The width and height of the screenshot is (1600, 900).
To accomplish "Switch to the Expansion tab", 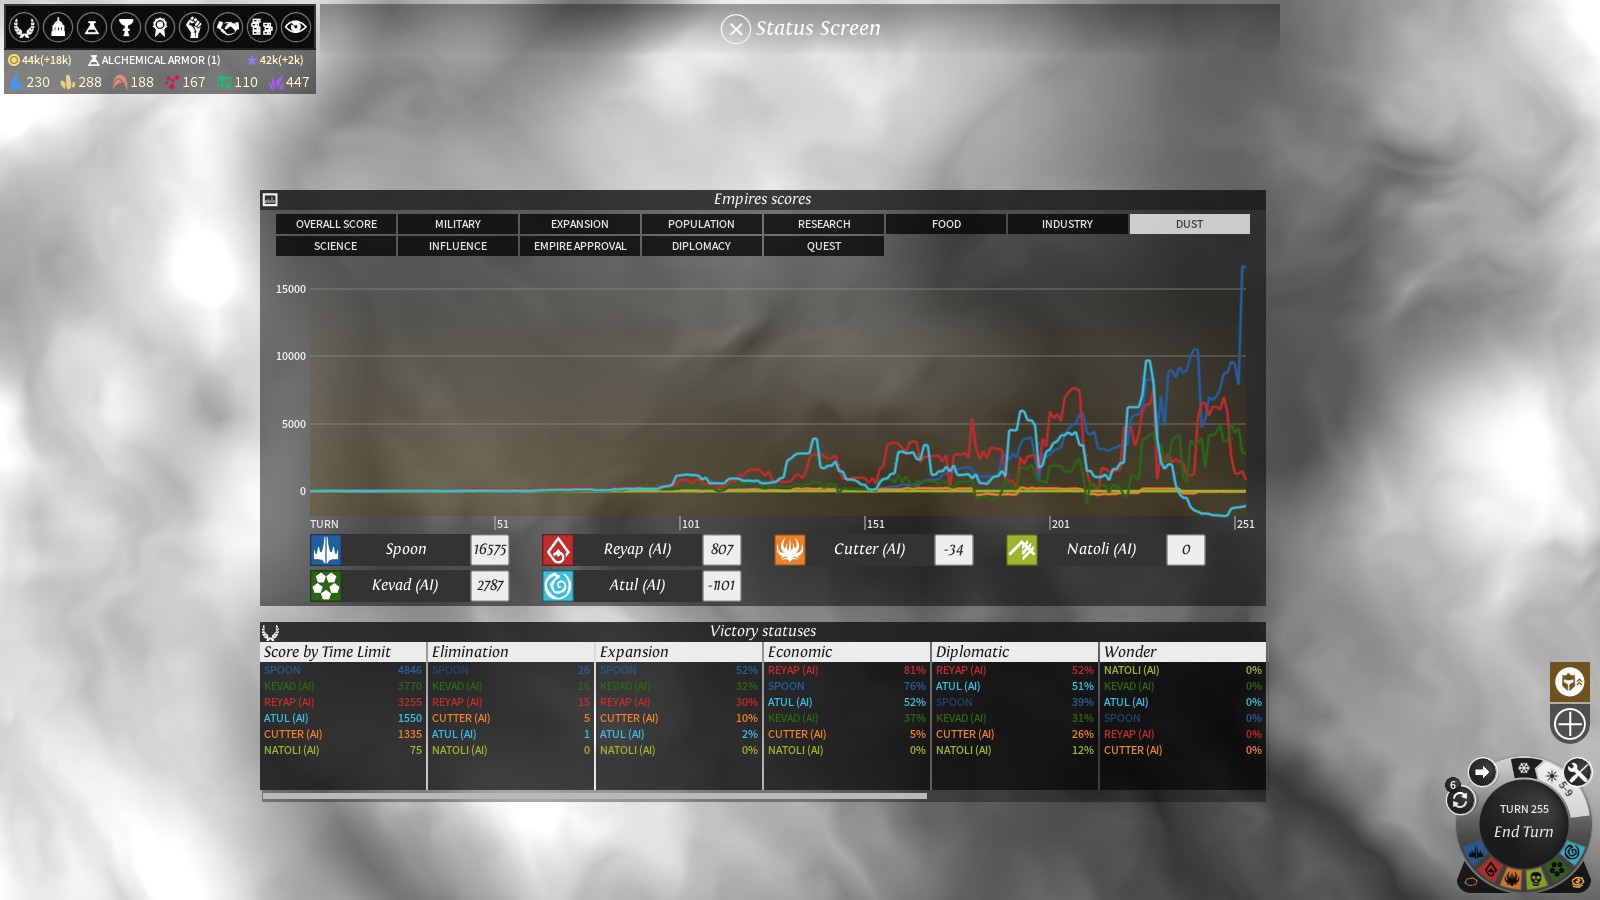I will [x=580, y=224].
